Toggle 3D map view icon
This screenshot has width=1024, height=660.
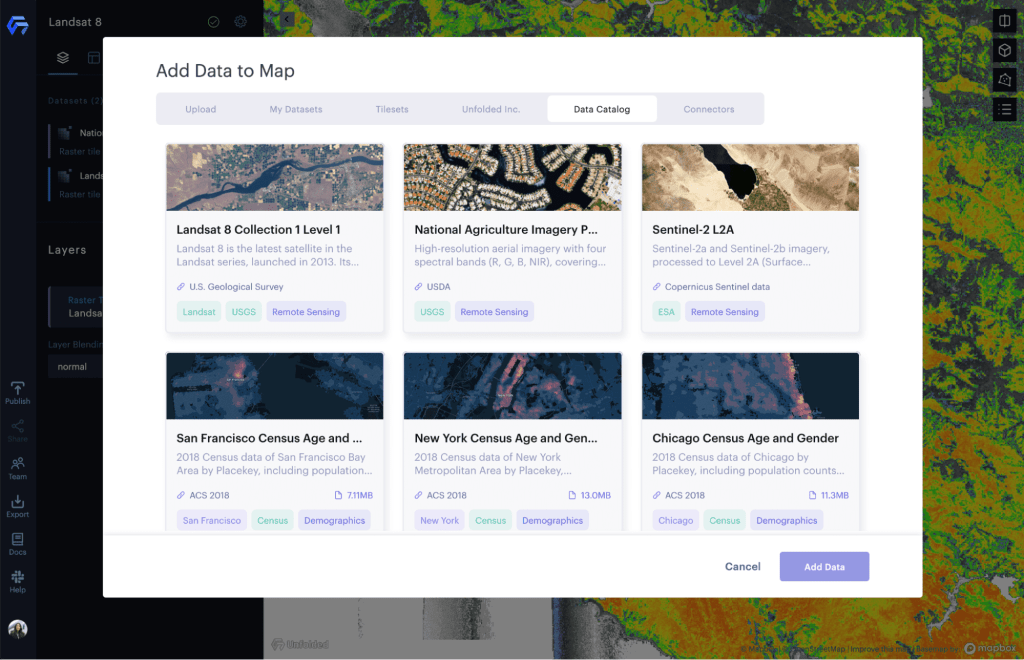[1004, 50]
